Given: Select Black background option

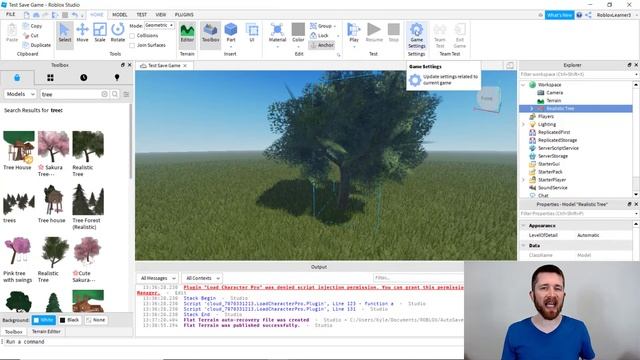Looking at the screenshot, I should [70, 320].
